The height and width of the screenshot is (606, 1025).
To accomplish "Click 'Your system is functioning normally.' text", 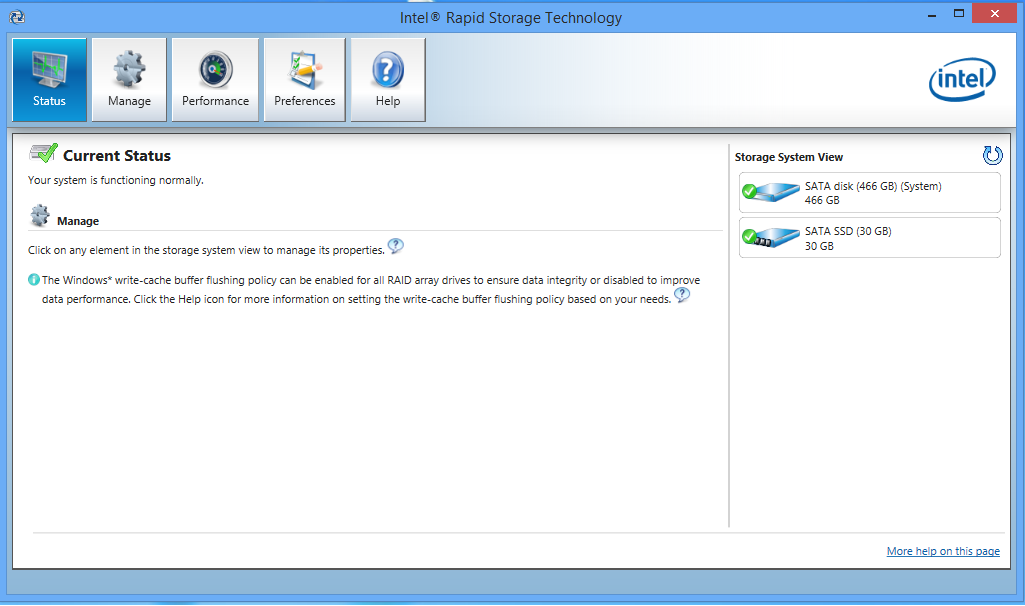I will click(x=116, y=180).
